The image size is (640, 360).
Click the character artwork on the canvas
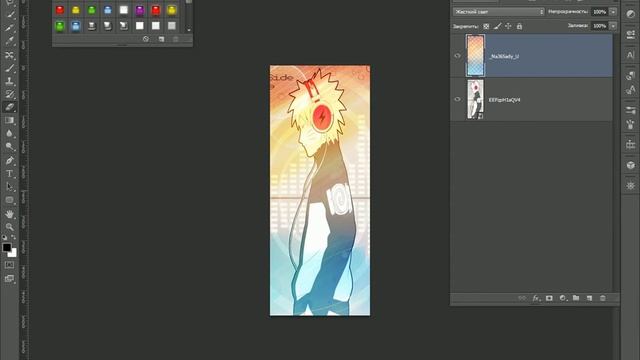pyautogui.click(x=320, y=190)
